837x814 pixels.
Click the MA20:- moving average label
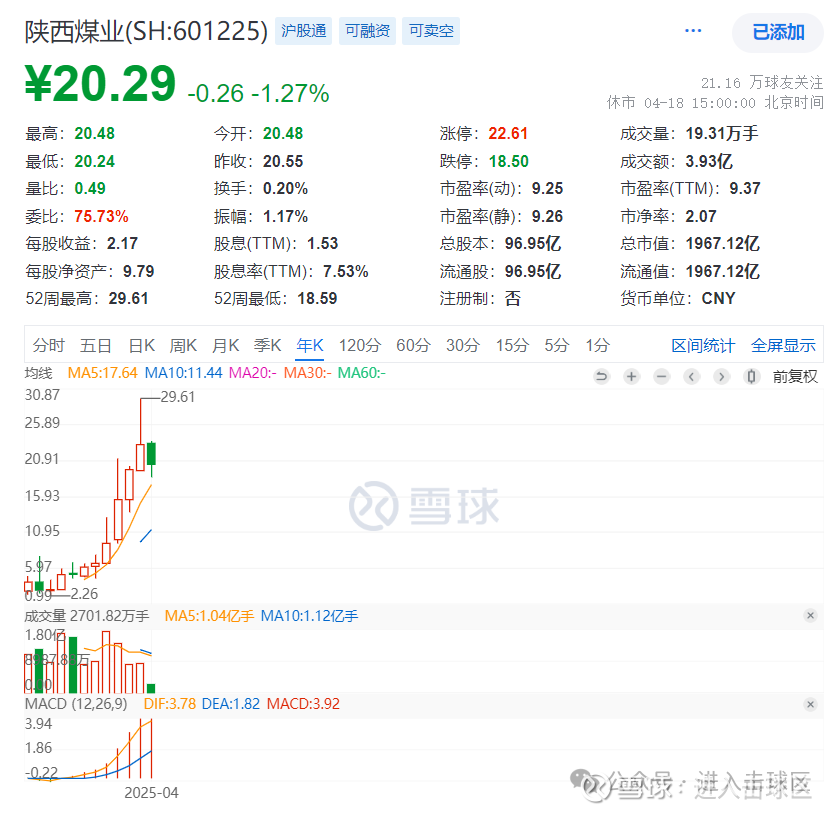tap(252, 373)
